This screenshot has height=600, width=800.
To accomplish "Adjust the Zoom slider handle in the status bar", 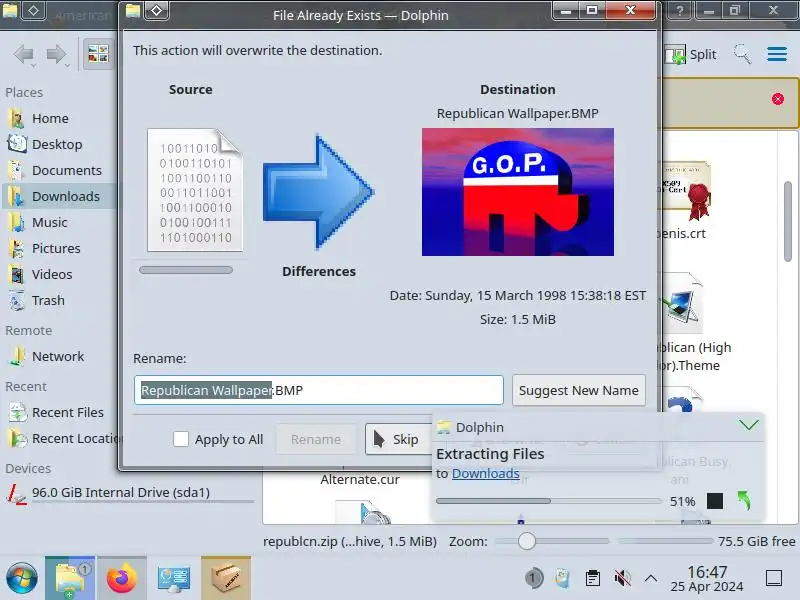I will (527, 541).
